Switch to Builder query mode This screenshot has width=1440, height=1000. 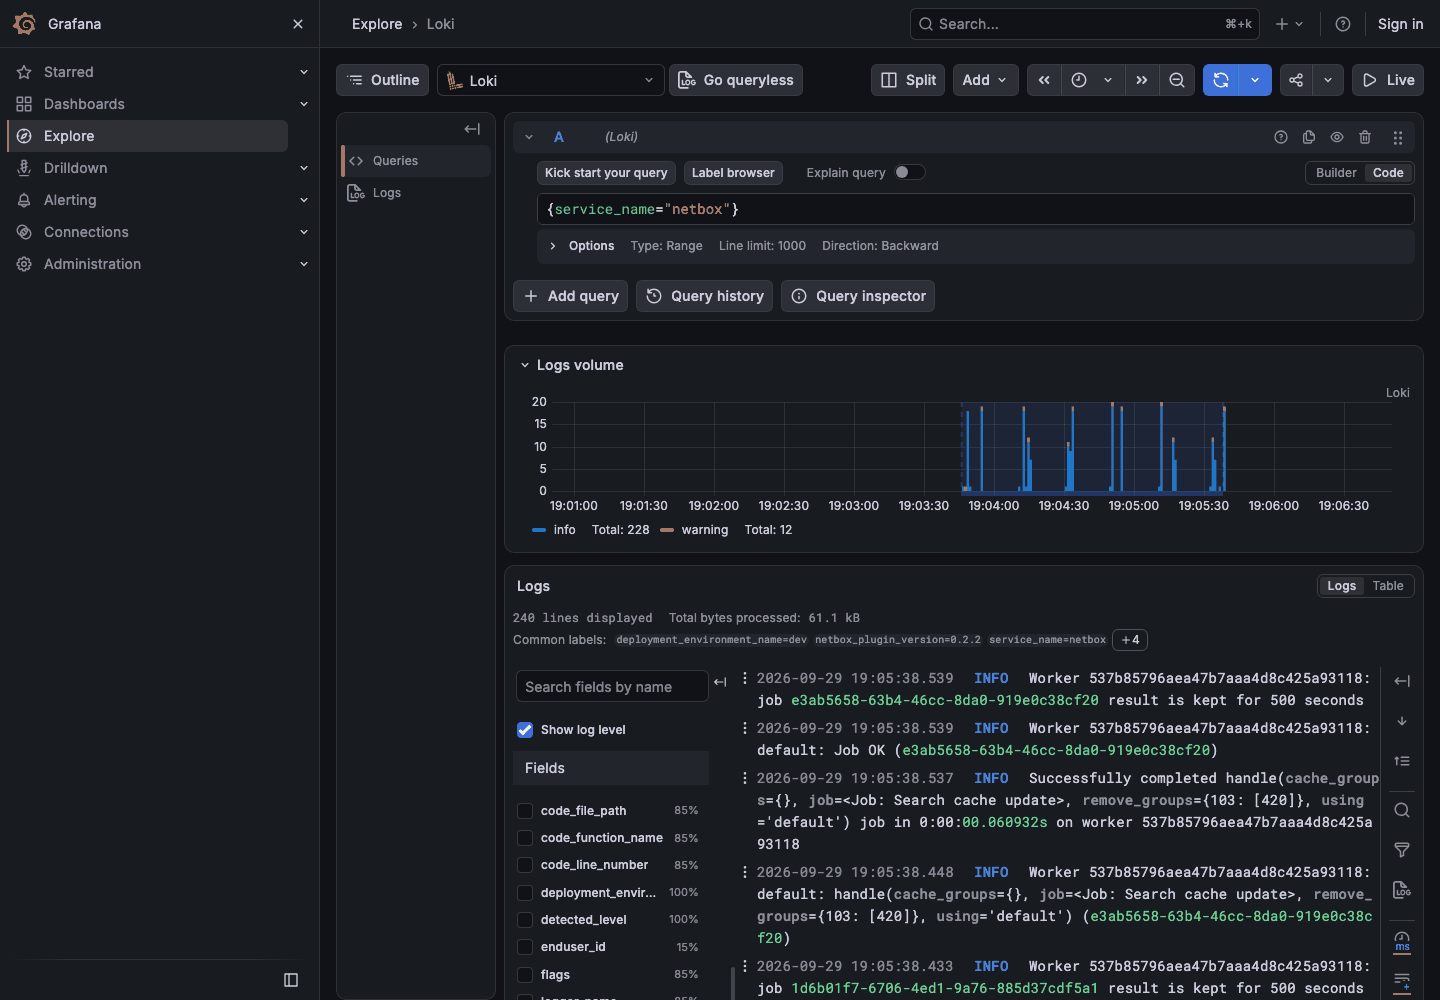pos(1336,173)
